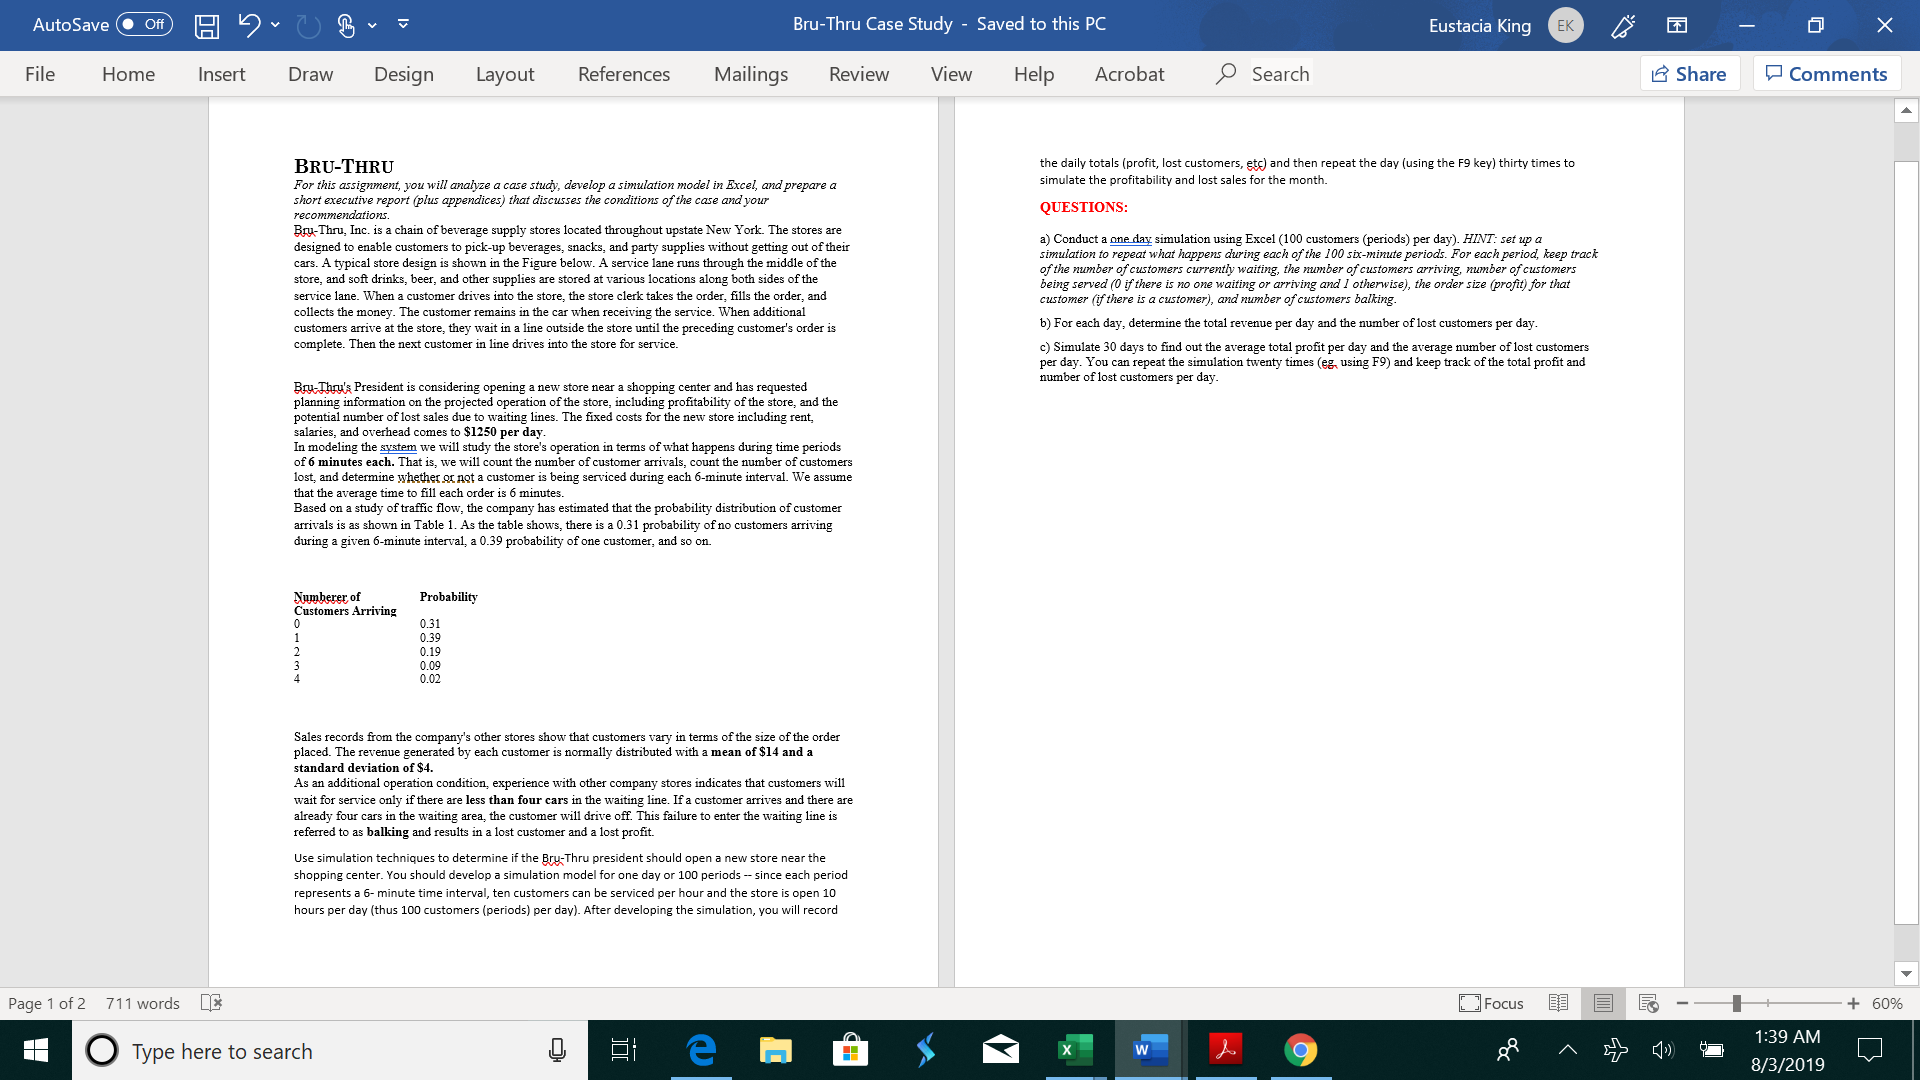Increase zoom with the plus control
Image resolution: width=1920 pixels, height=1080 pixels.
pos(1855,1003)
